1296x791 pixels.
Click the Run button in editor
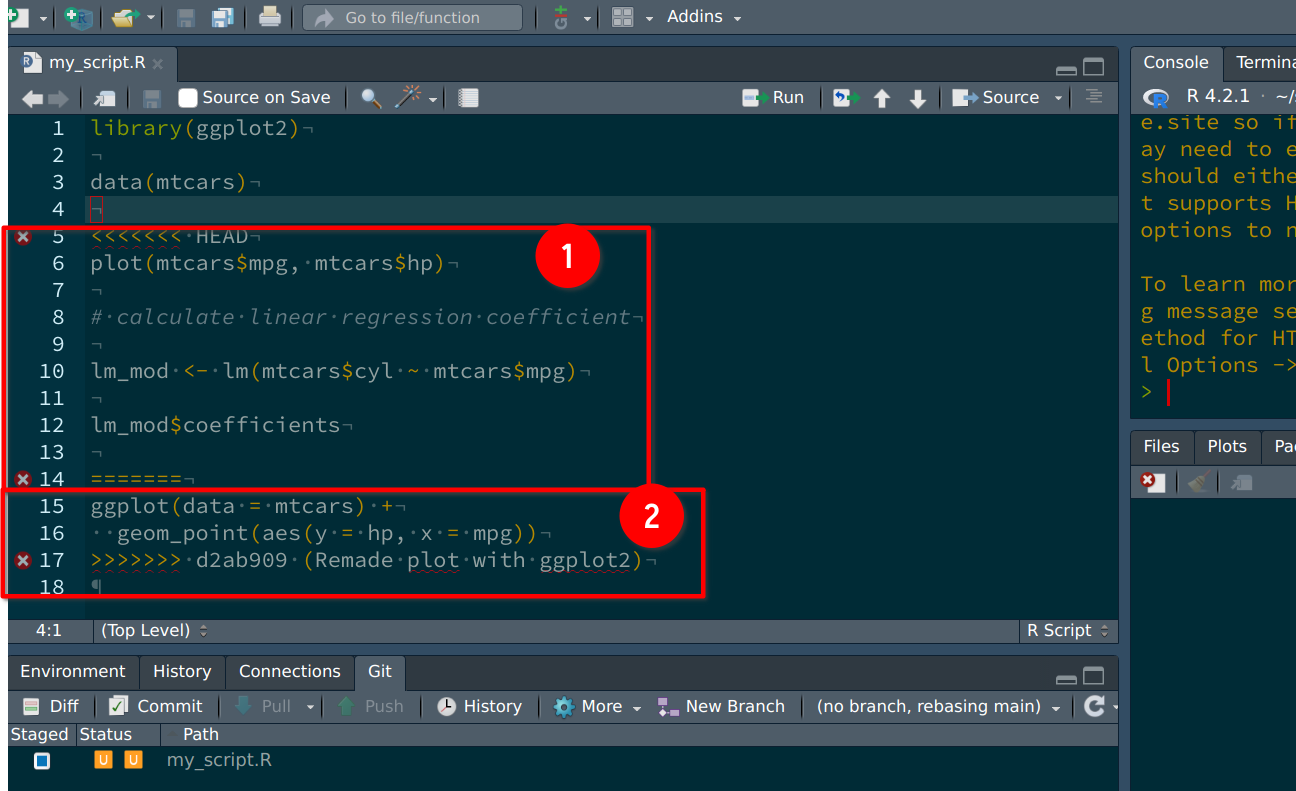tap(773, 98)
